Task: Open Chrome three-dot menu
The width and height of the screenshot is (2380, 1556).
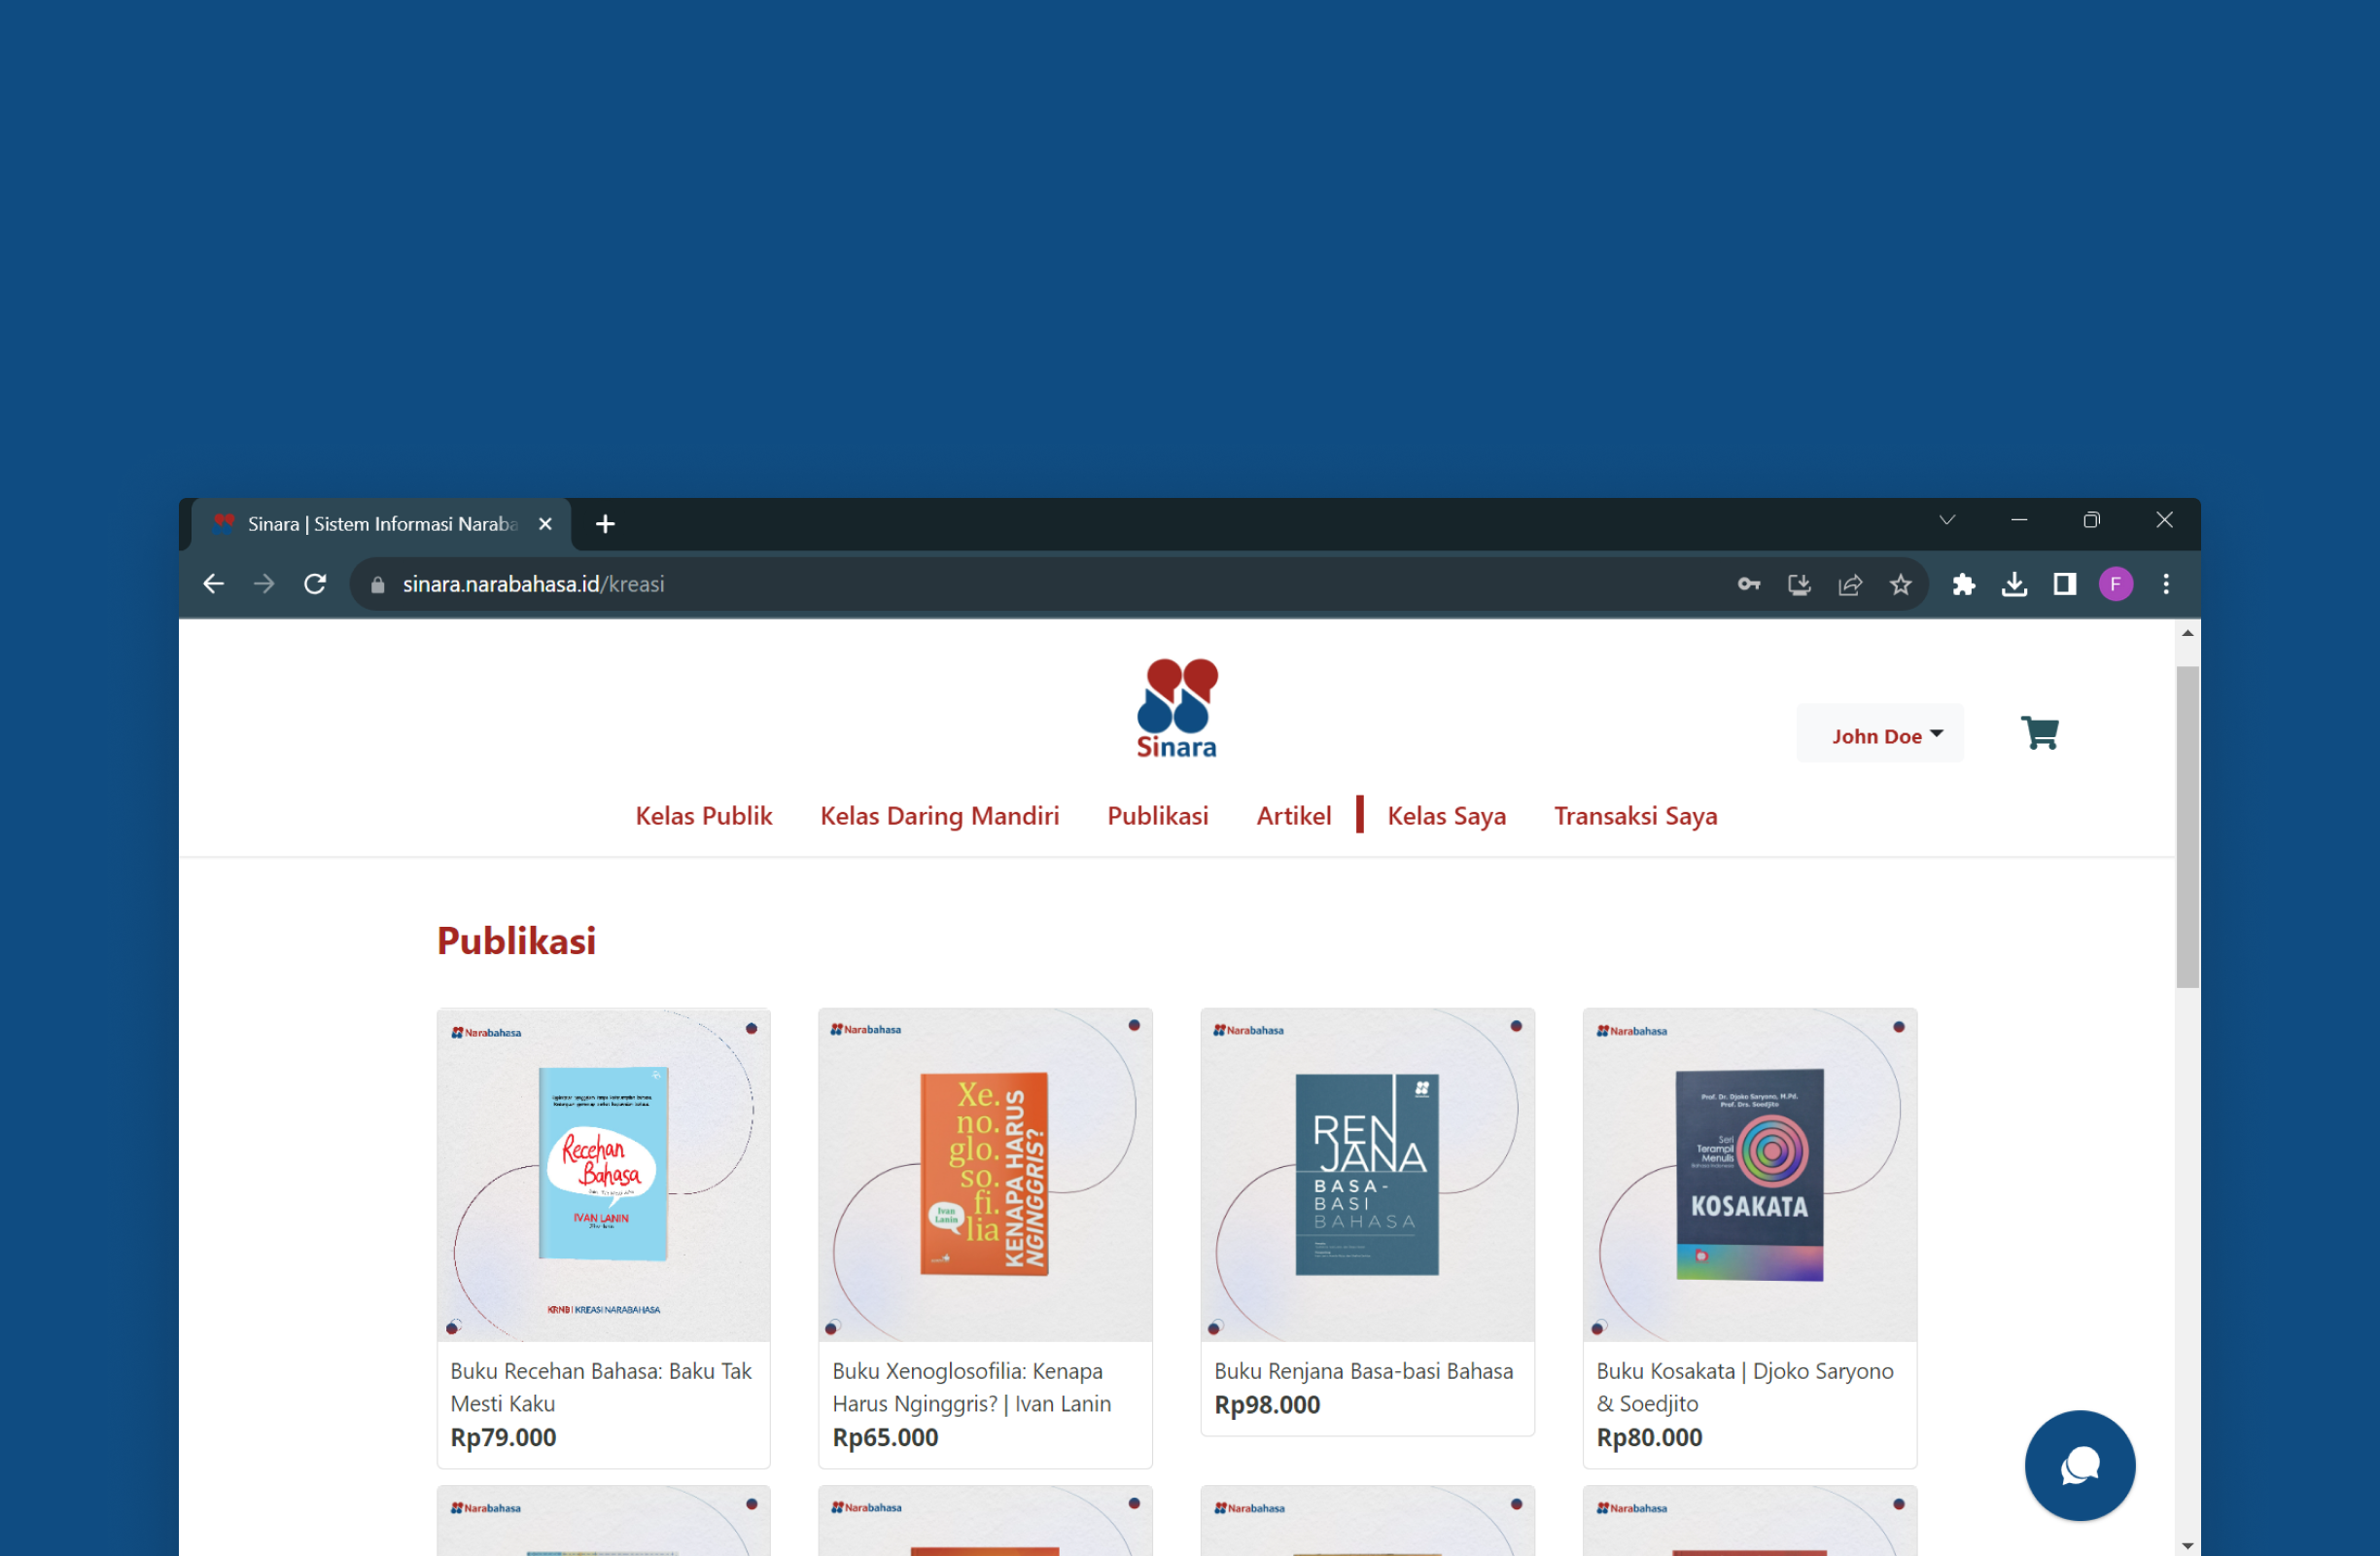Action: point(2166,584)
